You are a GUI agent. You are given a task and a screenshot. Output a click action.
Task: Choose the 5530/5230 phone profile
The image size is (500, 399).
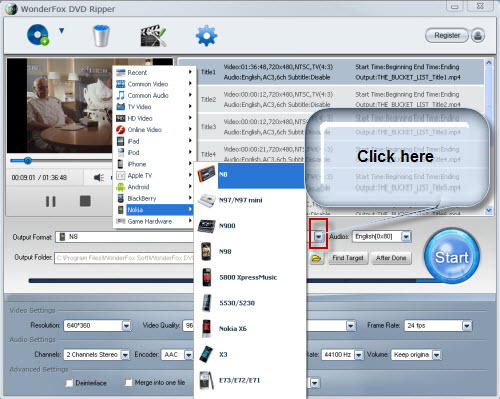[x=250, y=303]
